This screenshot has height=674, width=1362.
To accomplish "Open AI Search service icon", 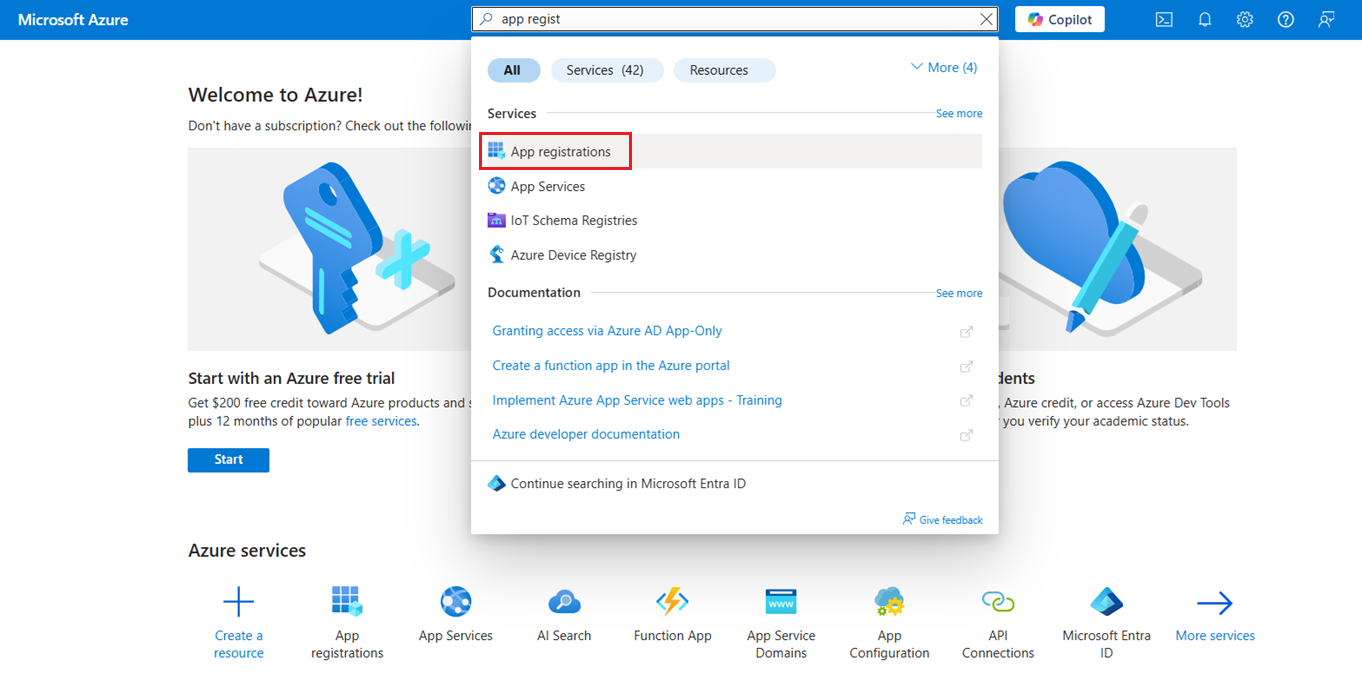I will (564, 601).
